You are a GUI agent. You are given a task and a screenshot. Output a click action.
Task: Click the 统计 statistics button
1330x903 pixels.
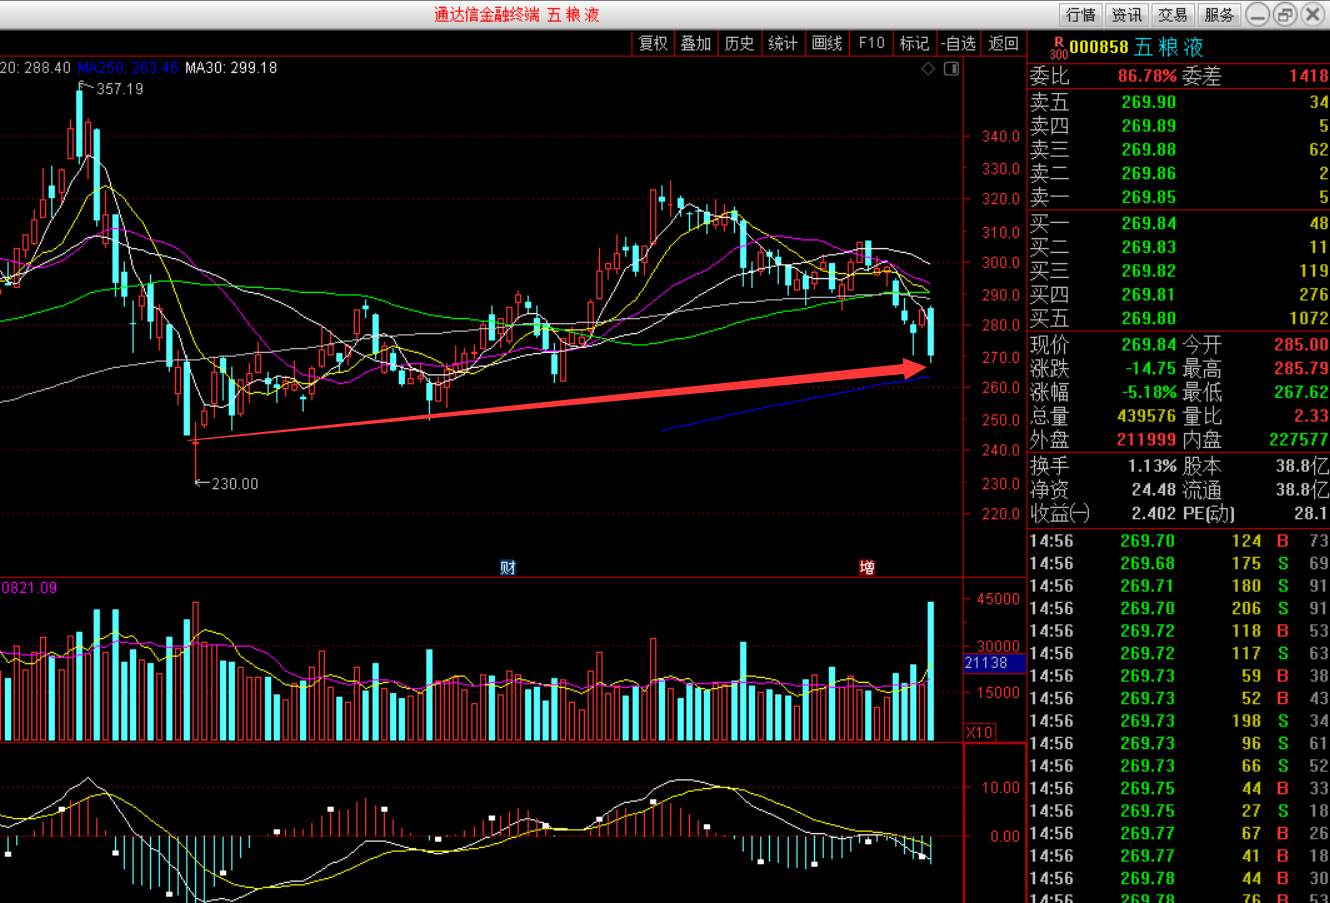pyautogui.click(x=783, y=43)
